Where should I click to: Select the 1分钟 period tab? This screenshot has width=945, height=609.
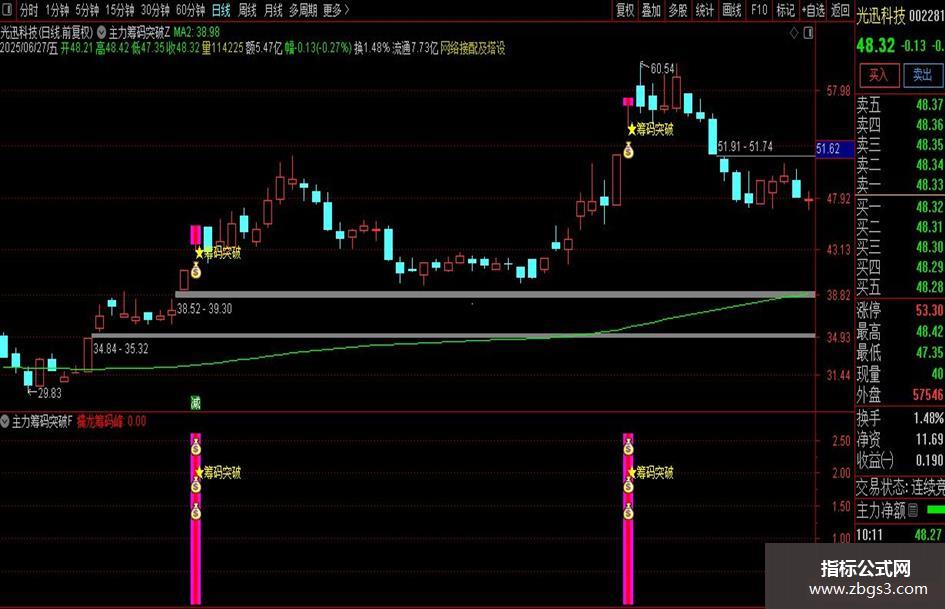(57, 10)
